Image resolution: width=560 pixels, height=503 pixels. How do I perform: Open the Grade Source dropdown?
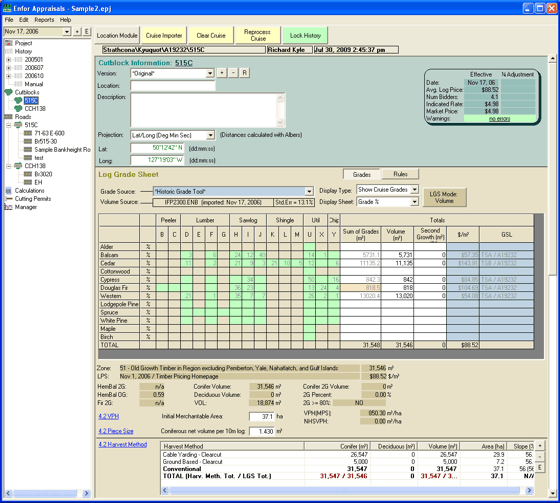point(309,191)
